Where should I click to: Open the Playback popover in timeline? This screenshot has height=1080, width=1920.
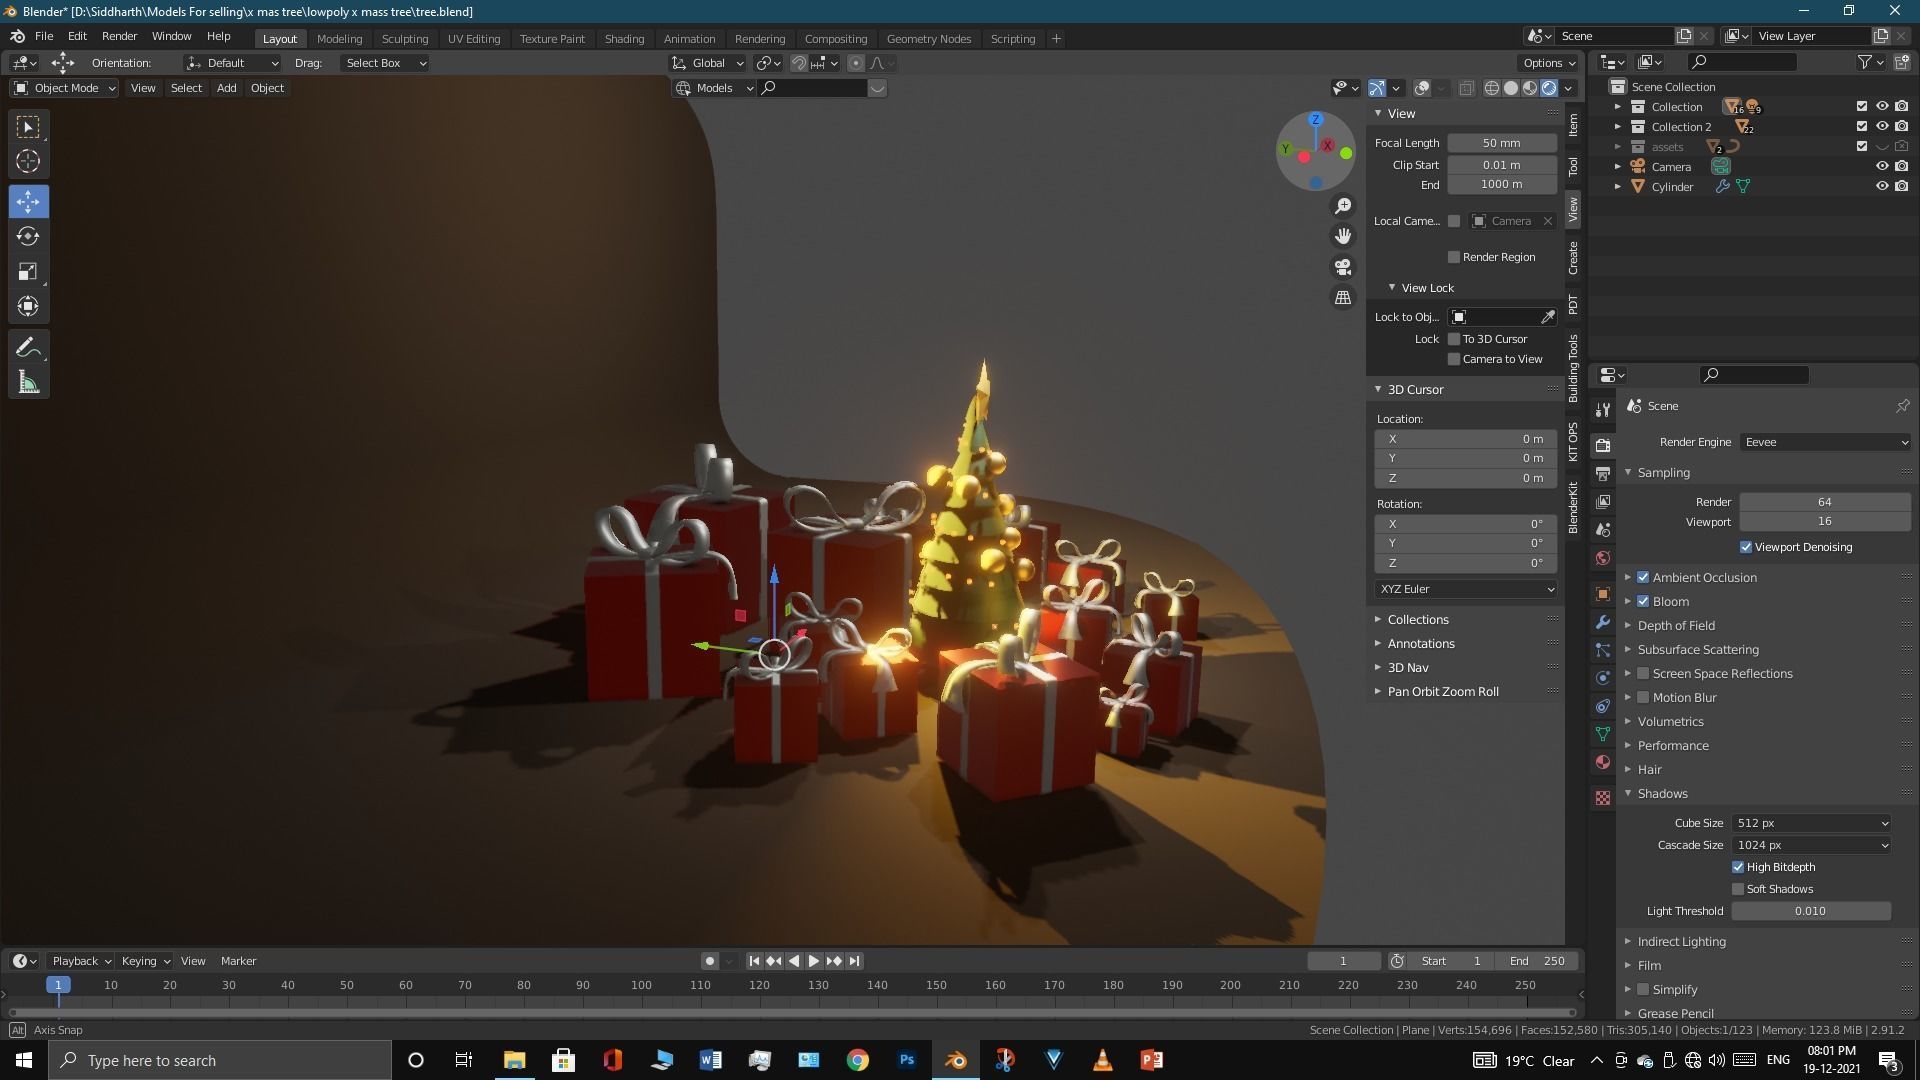(x=81, y=961)
